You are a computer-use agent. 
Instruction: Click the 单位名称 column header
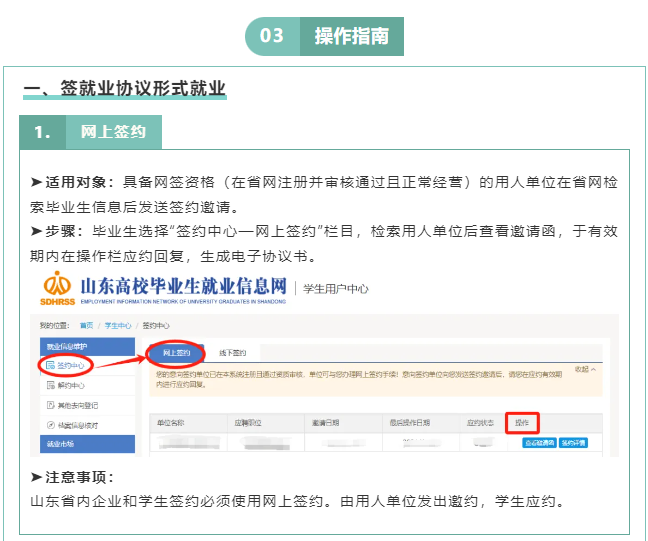[170, 423]
